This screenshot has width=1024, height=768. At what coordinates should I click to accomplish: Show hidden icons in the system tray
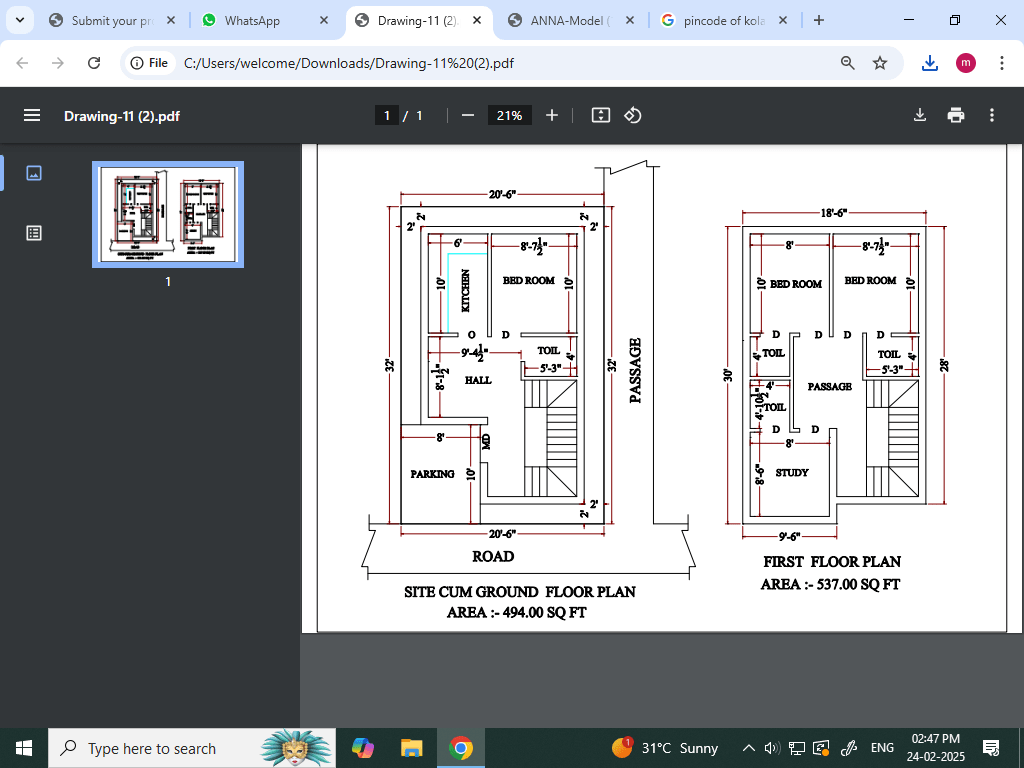[748, 748]
